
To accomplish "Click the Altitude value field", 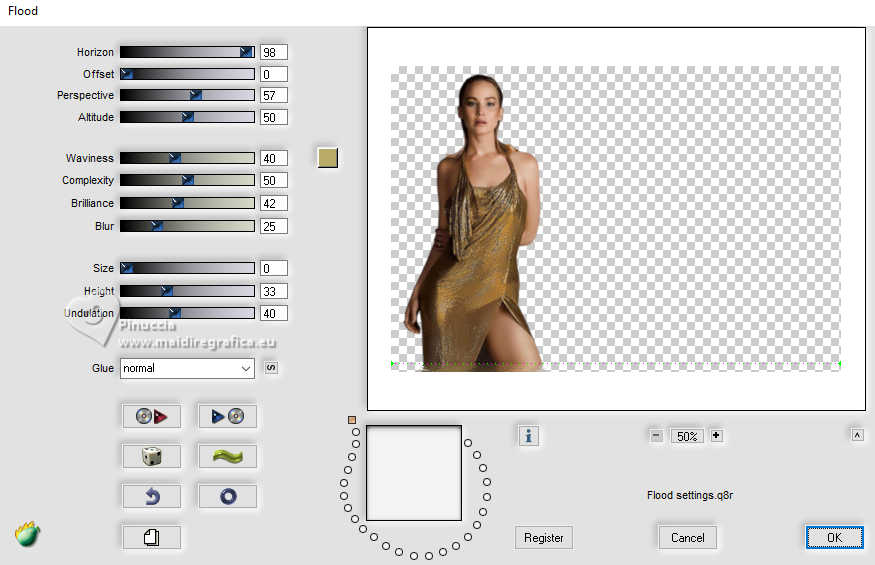I will pos(274,117).
